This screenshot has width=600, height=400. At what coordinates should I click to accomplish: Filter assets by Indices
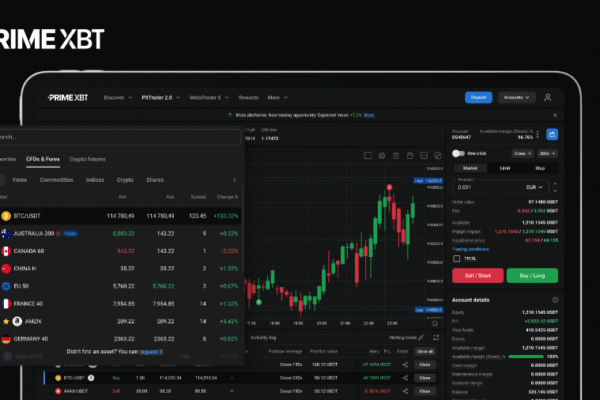[x=95, y=180]
